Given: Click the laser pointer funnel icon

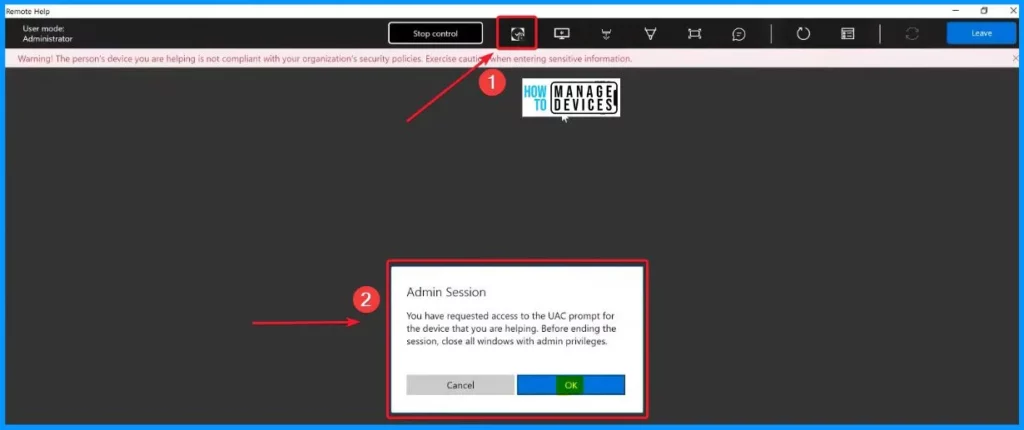Looking at the screenshot, I should click(650, 34).
